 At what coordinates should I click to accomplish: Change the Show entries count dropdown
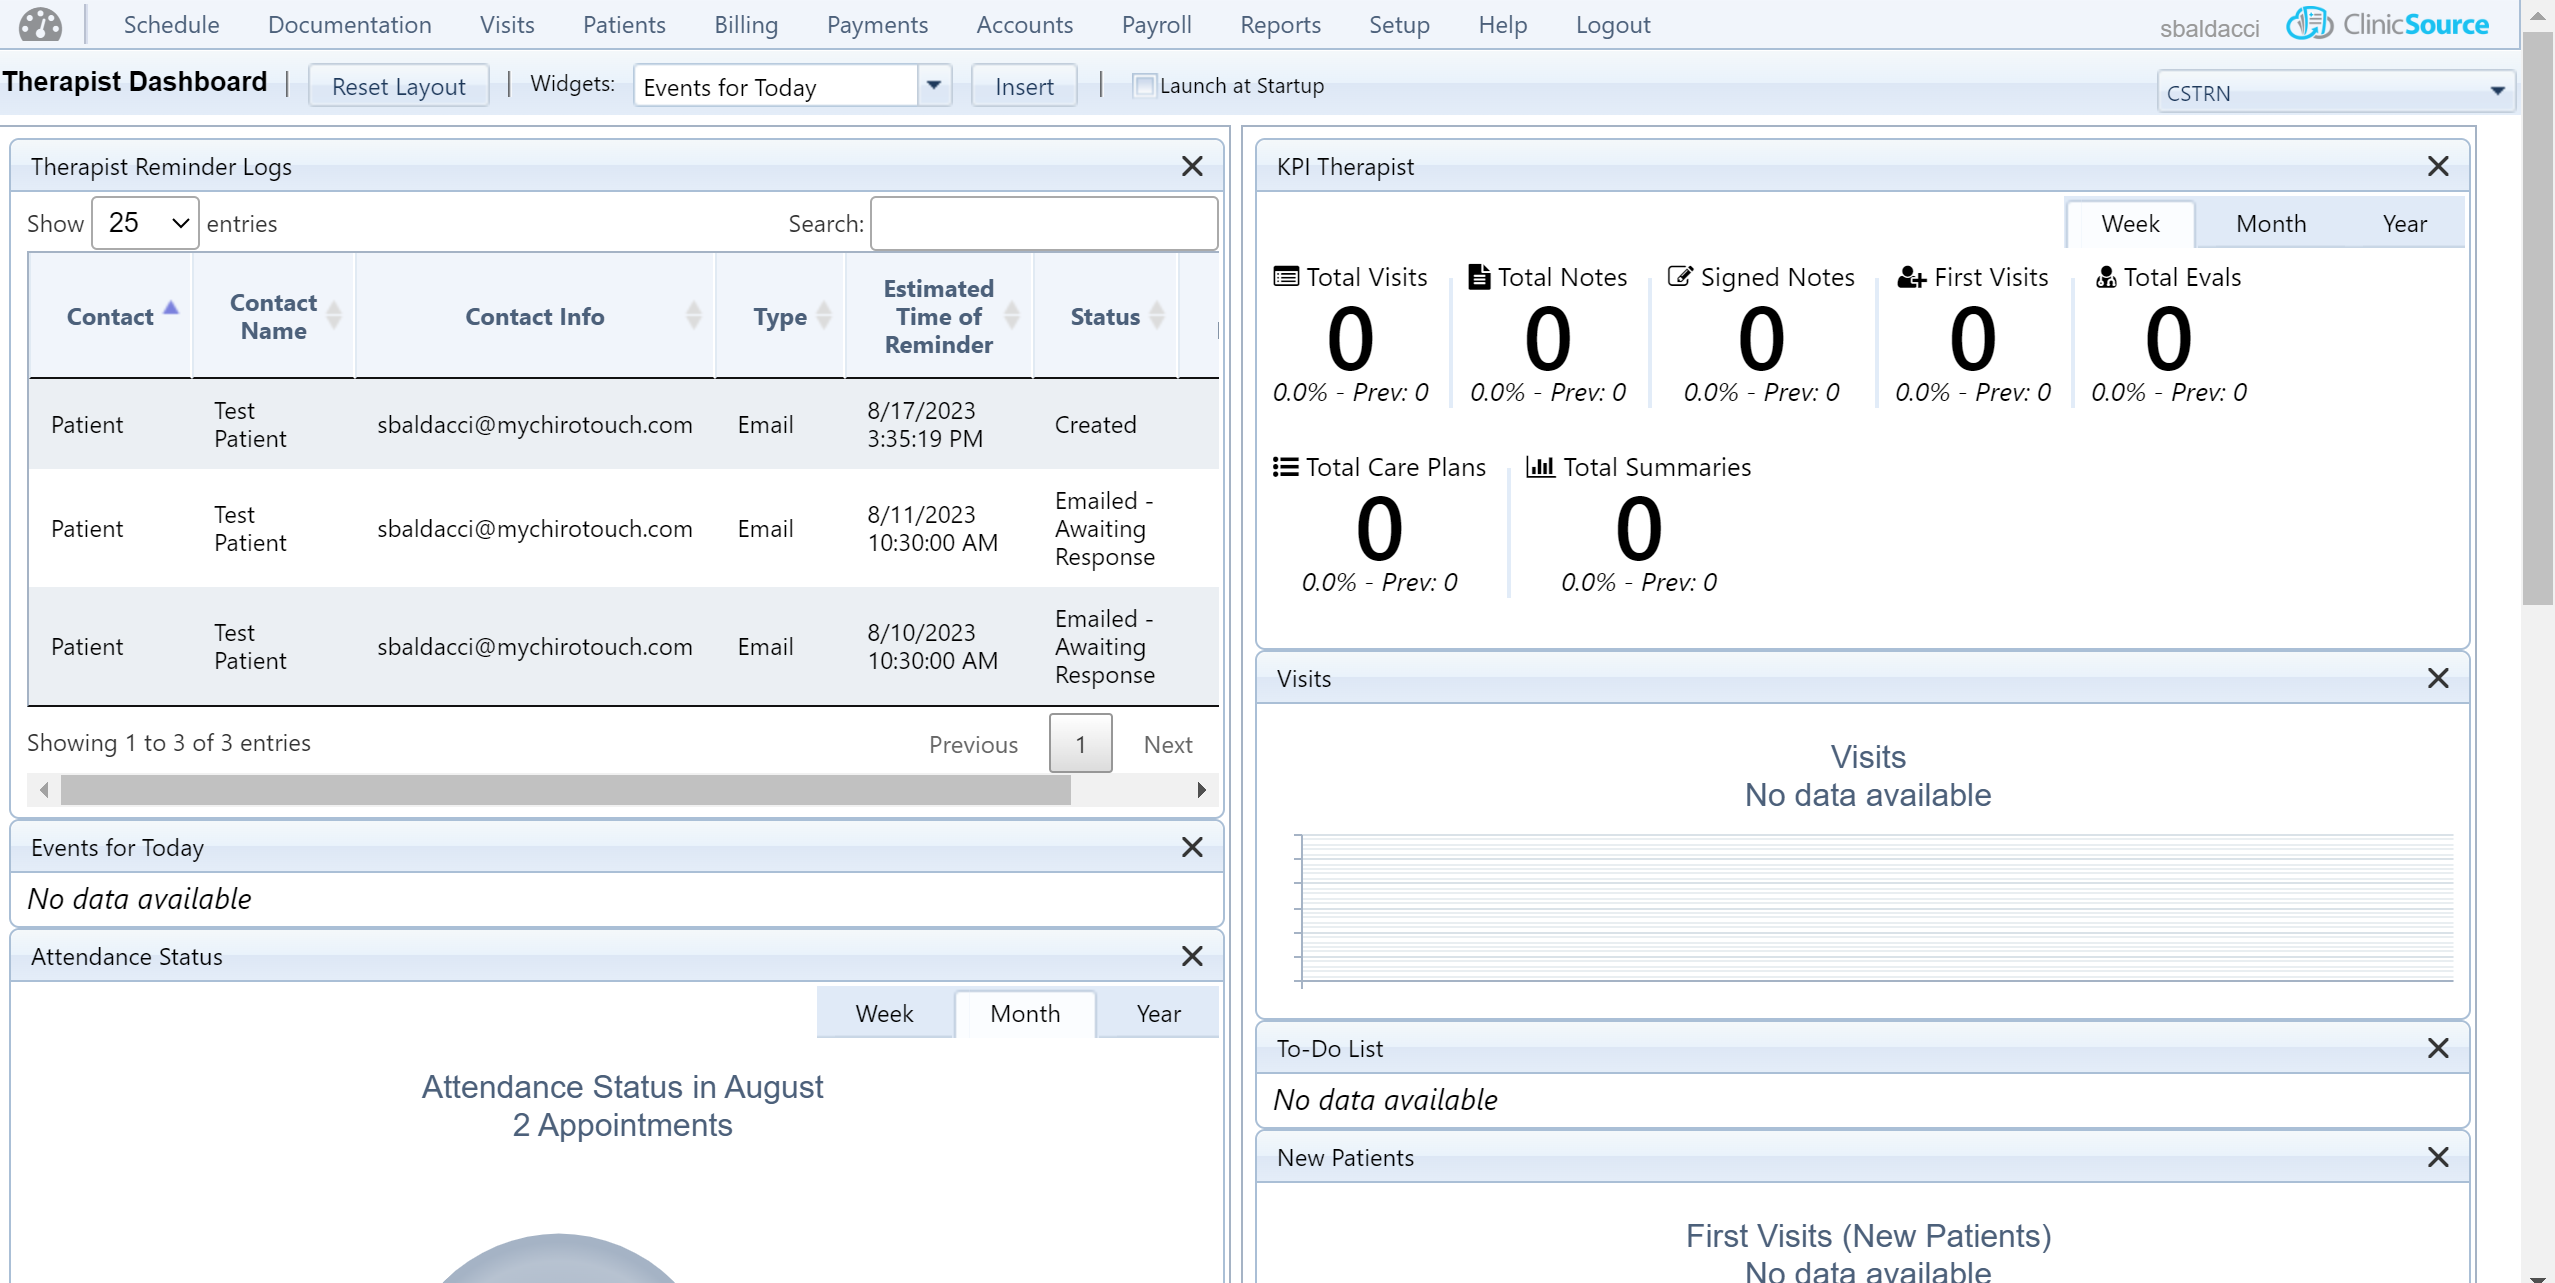pos(146,222)
